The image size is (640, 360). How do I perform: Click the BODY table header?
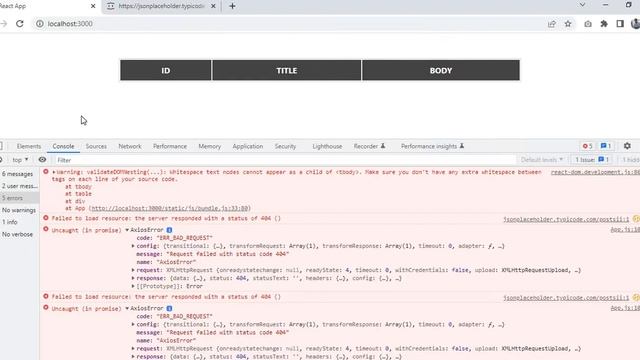tap(441, 71)
